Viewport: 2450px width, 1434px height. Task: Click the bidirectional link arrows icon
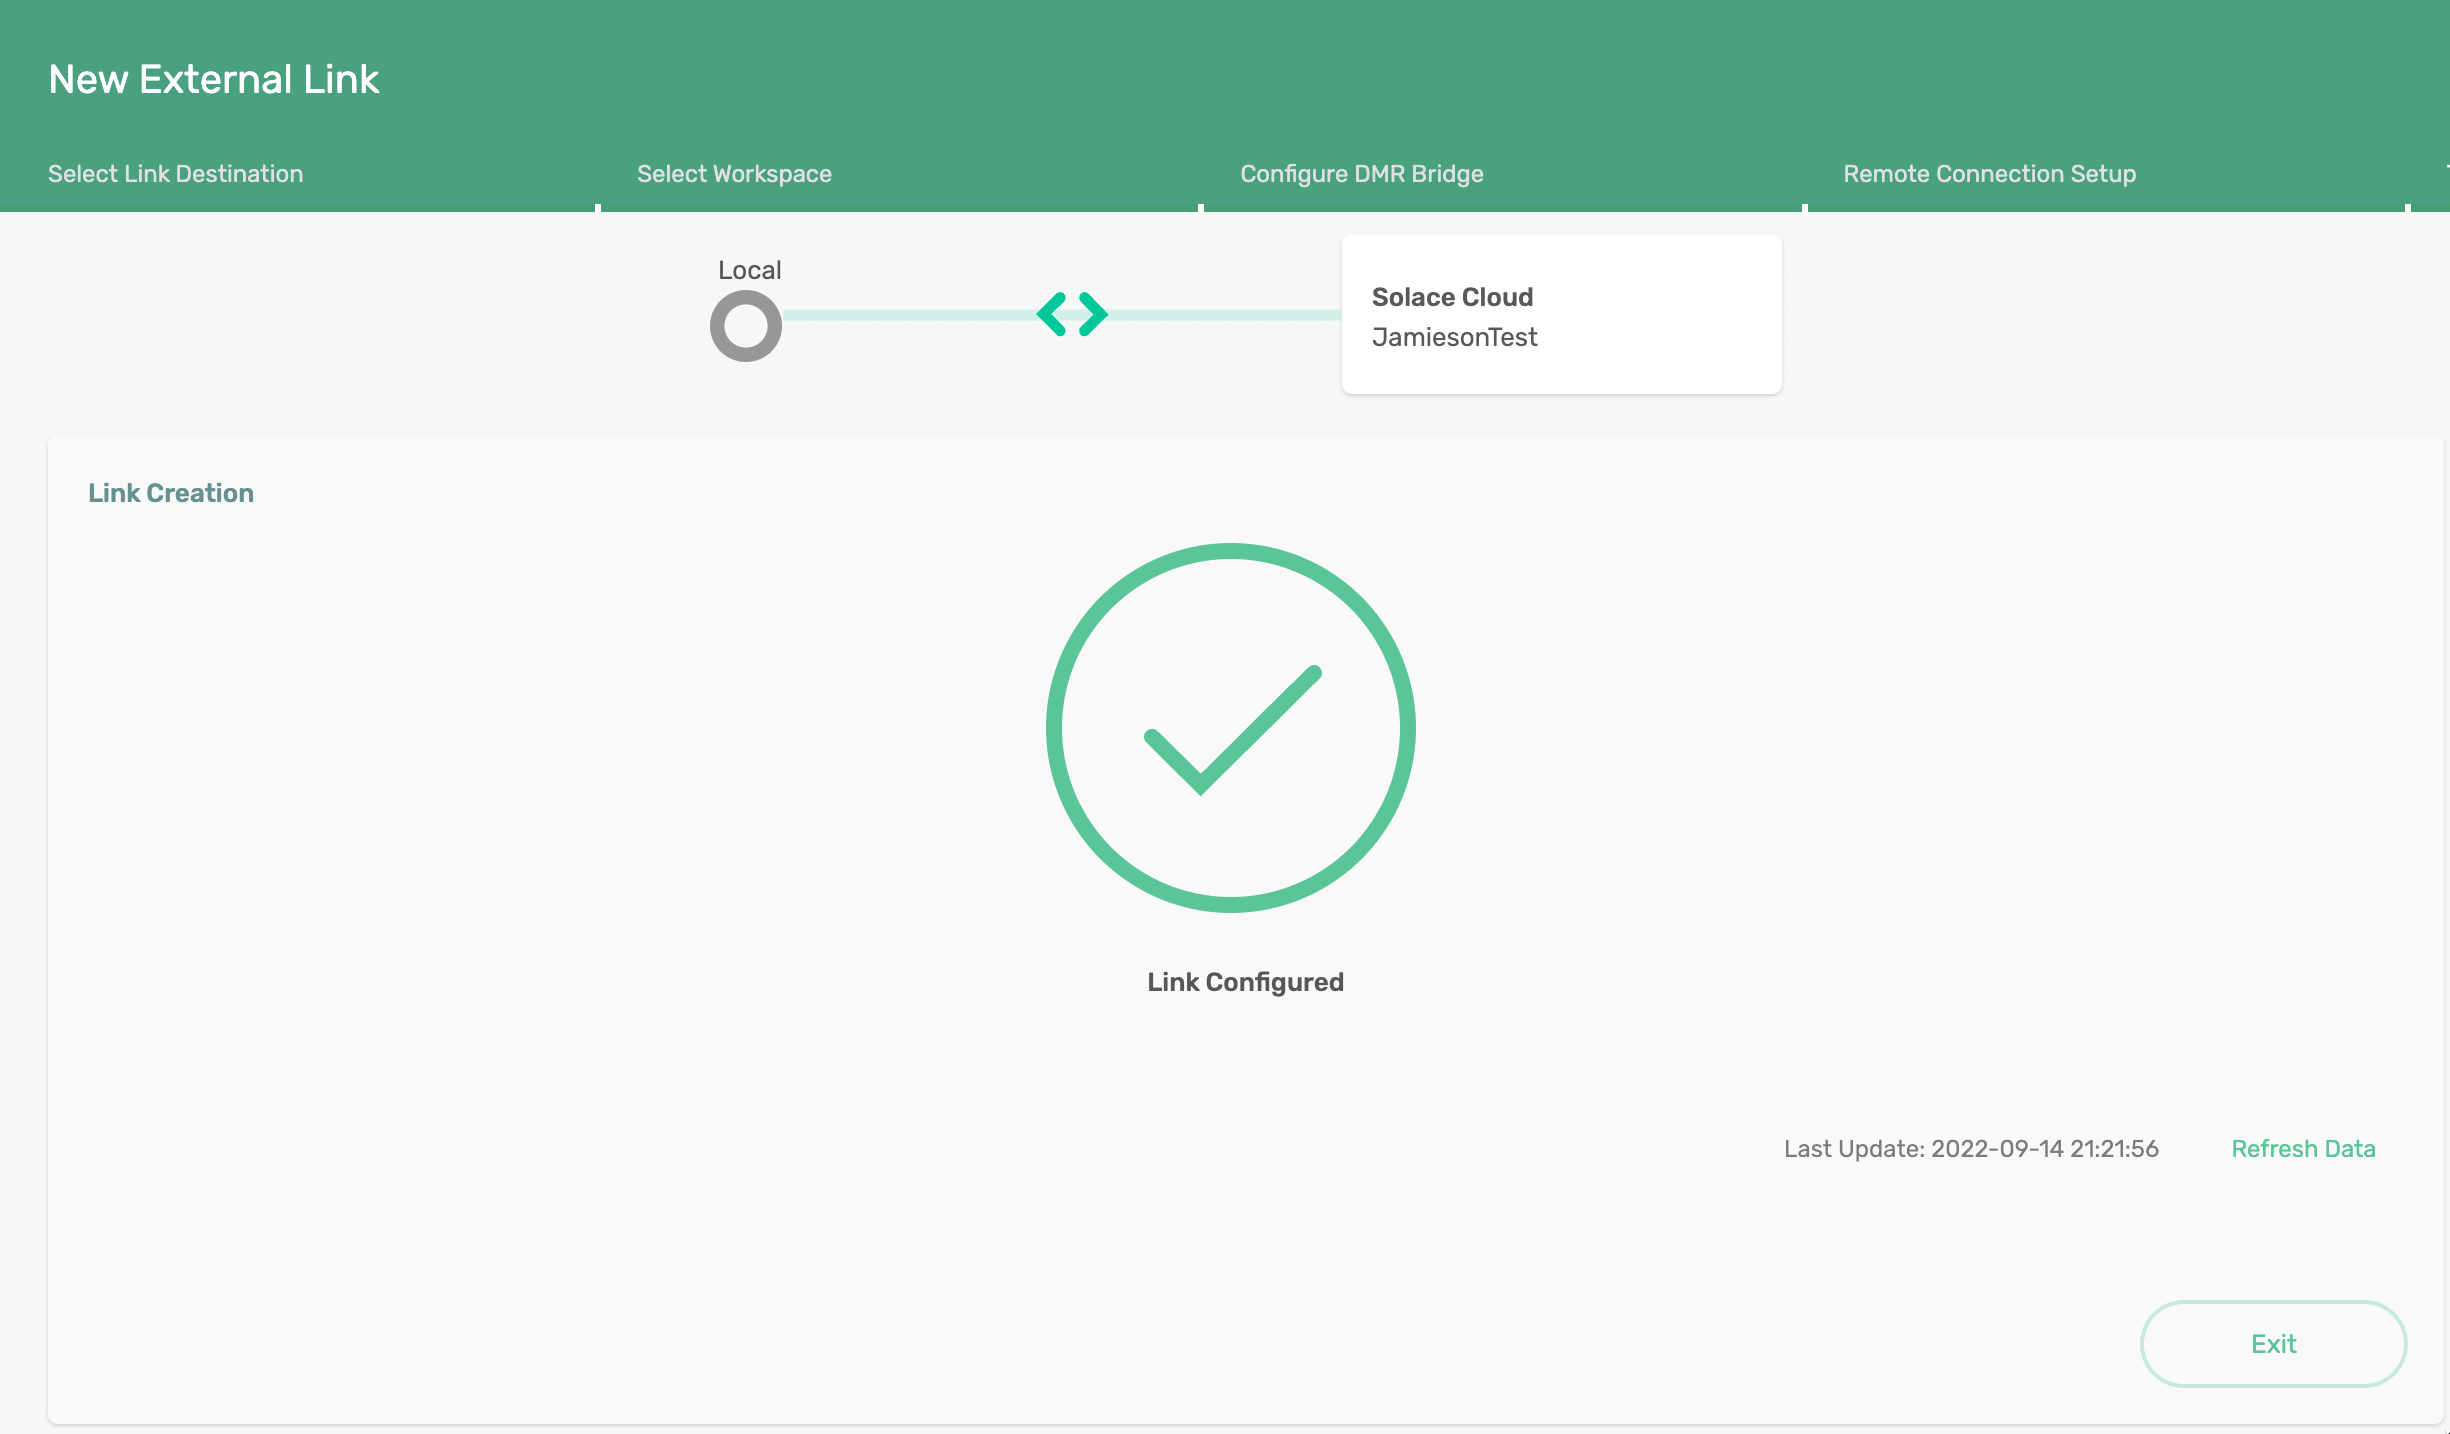[1072, 314]
